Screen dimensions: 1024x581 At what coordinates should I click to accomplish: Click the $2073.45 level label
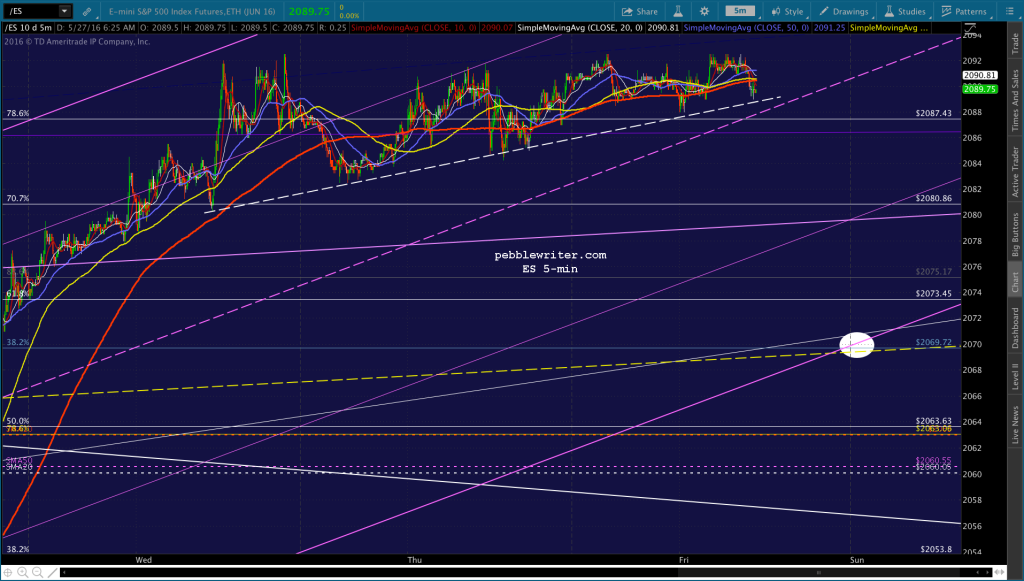pos(933,293)
